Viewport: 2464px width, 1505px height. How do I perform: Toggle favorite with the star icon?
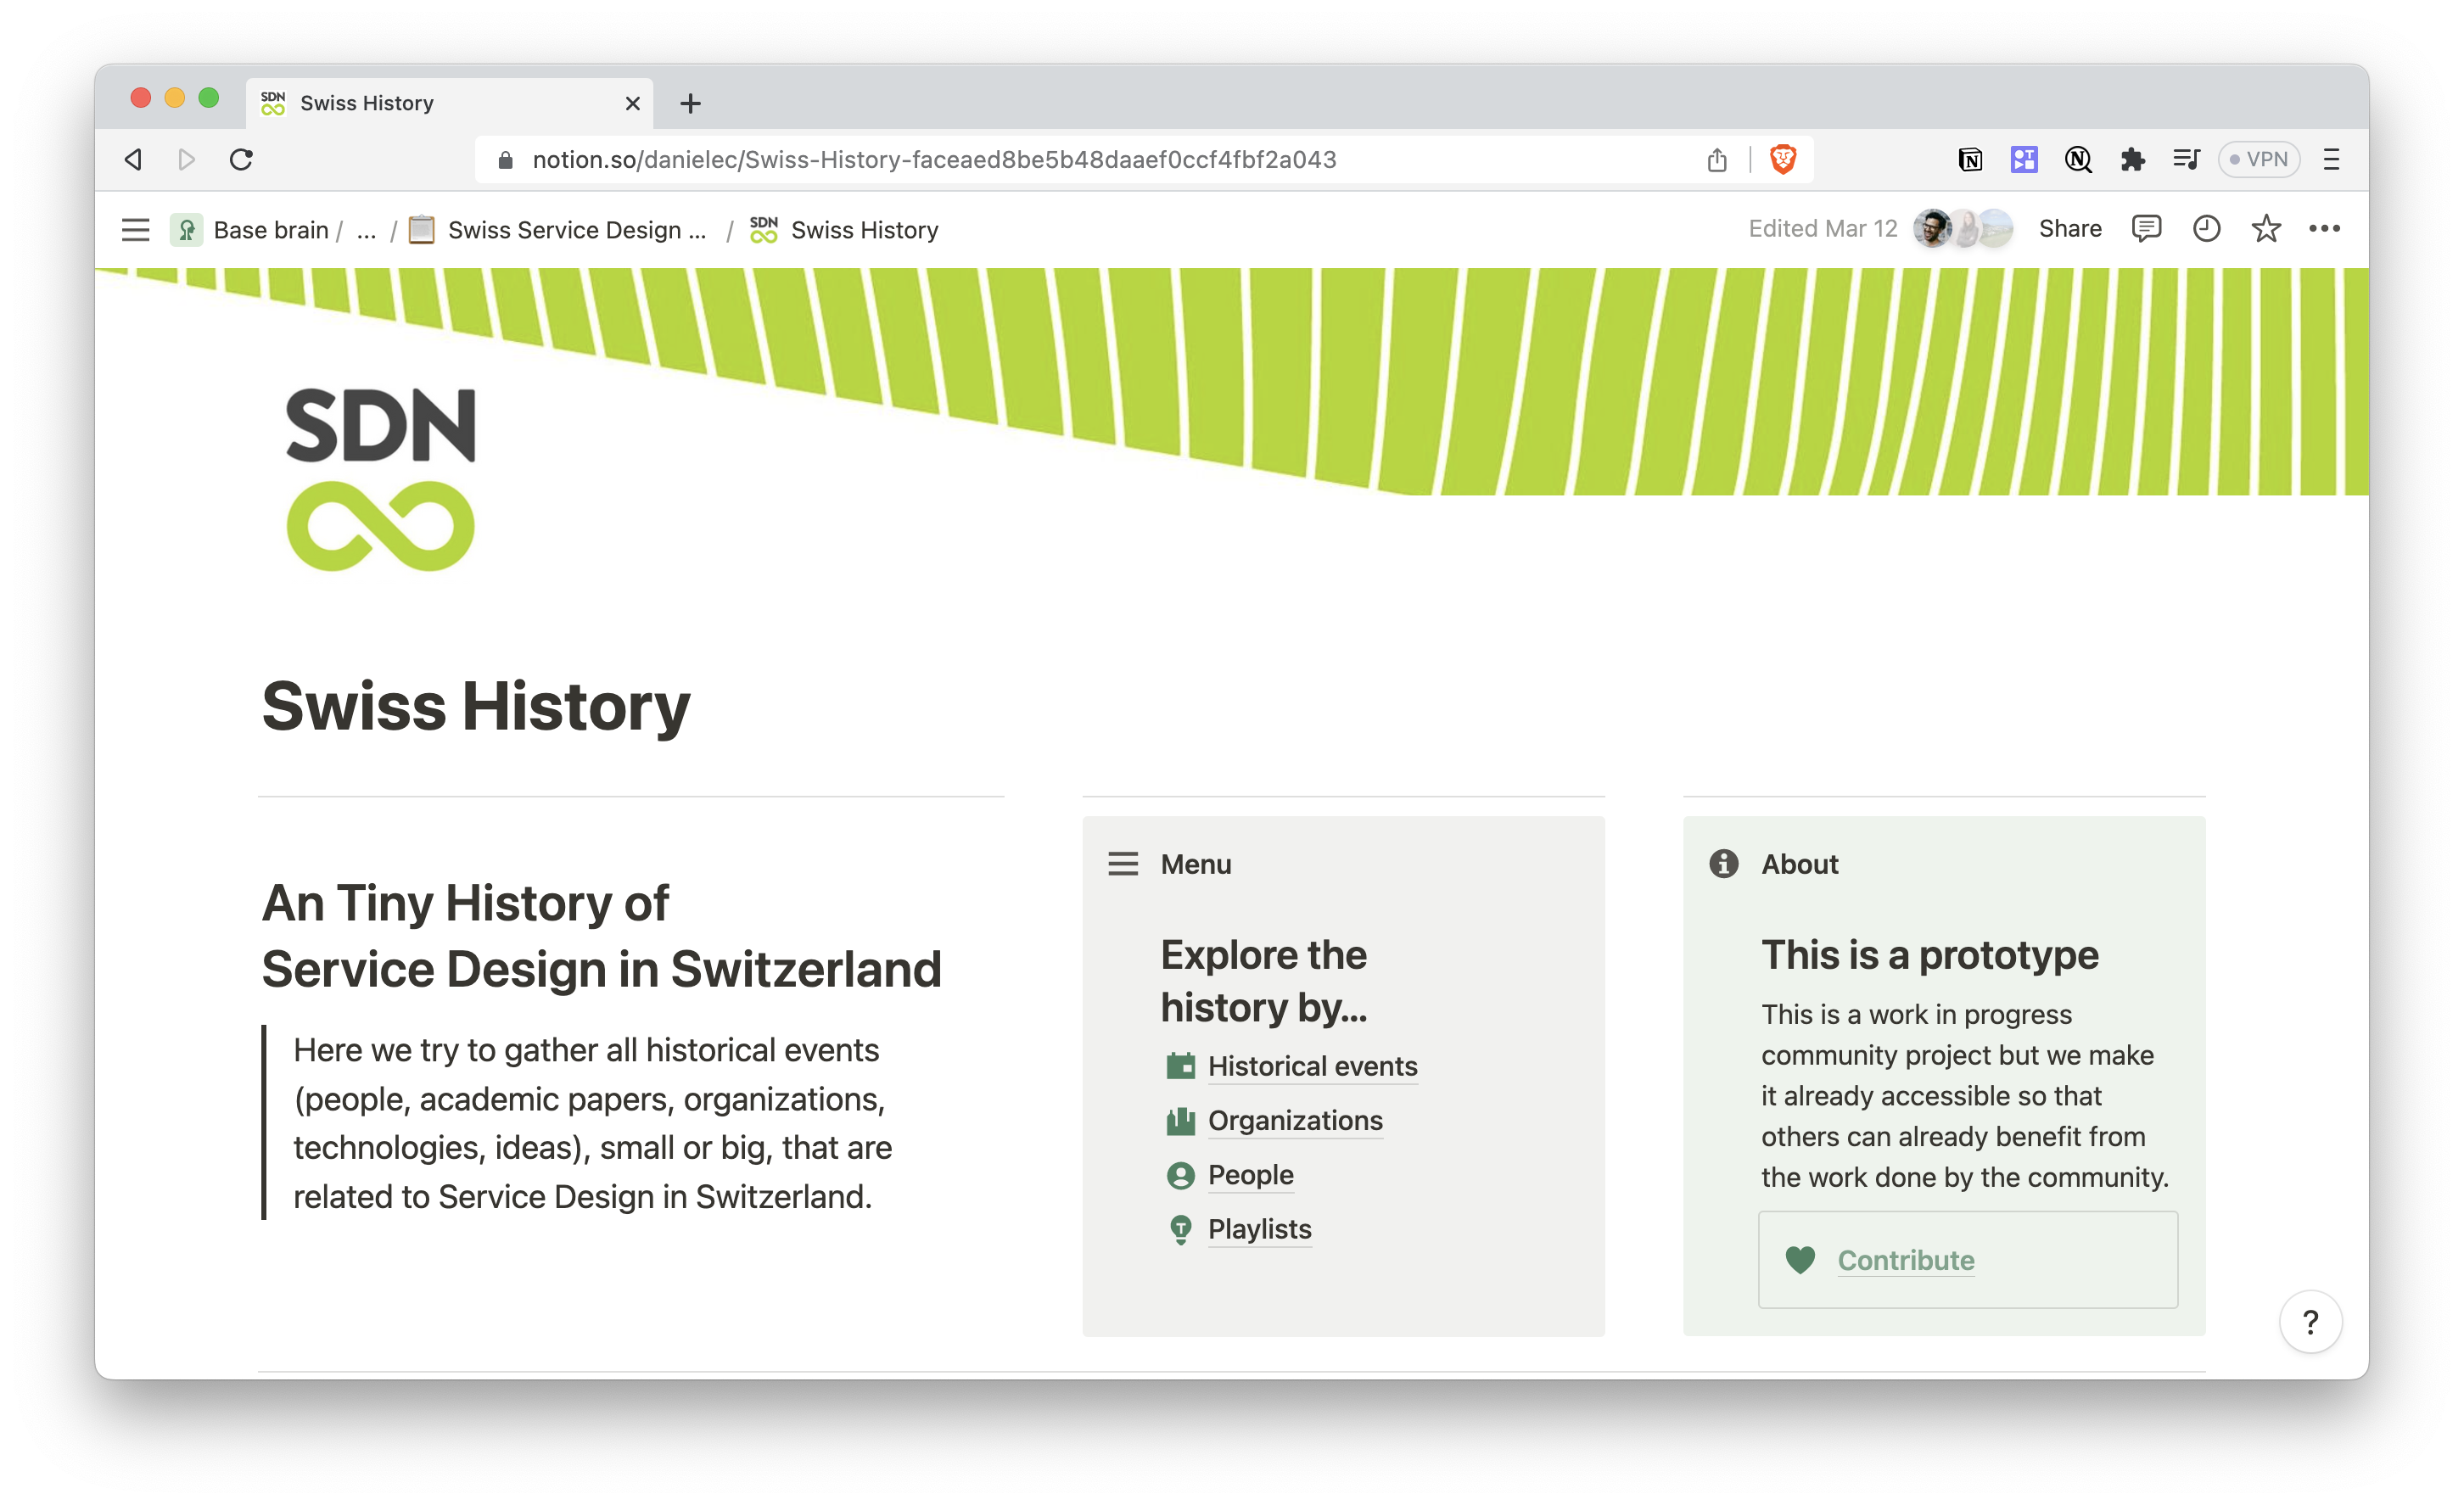2266,228
